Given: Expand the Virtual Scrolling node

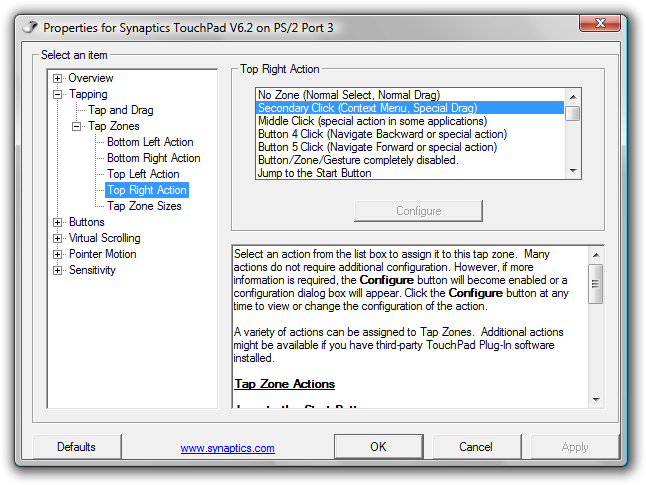Looking at the screenshot, I should point(58,238).
